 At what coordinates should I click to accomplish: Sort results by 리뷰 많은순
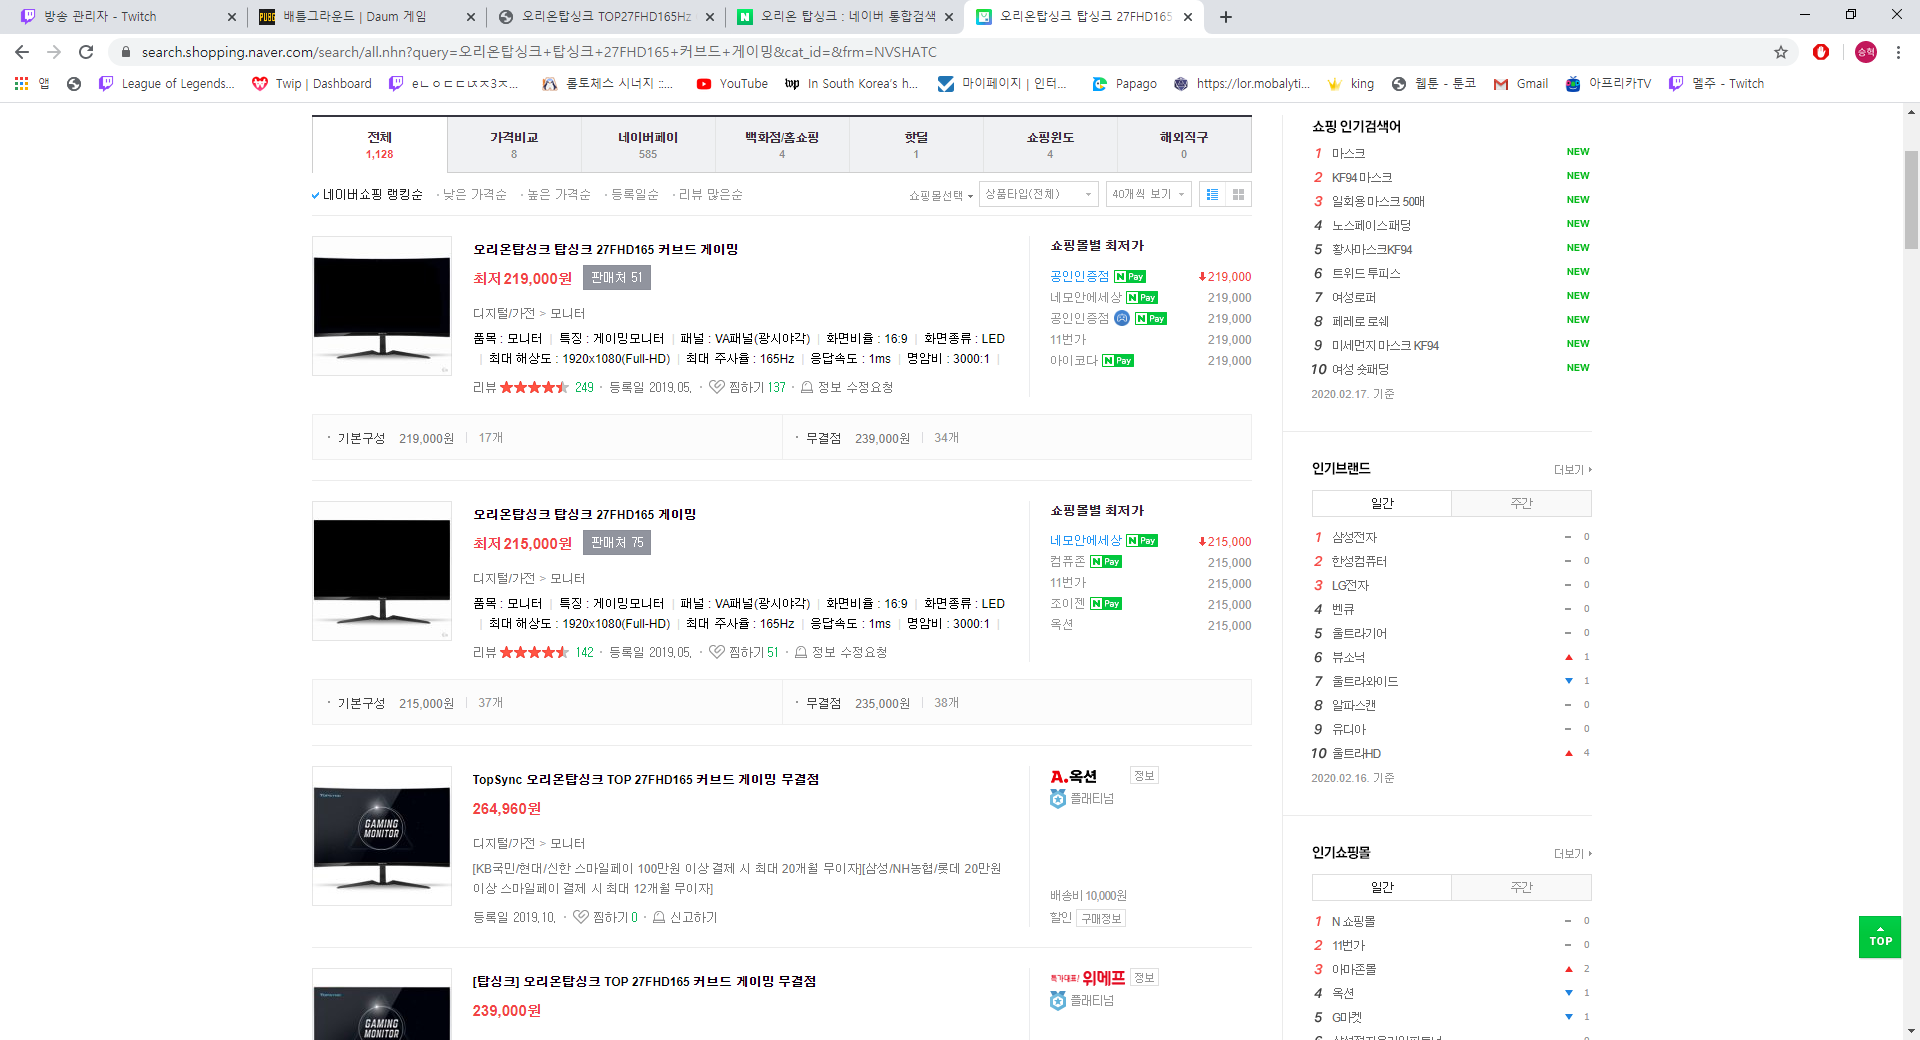[x=711, y=195]
